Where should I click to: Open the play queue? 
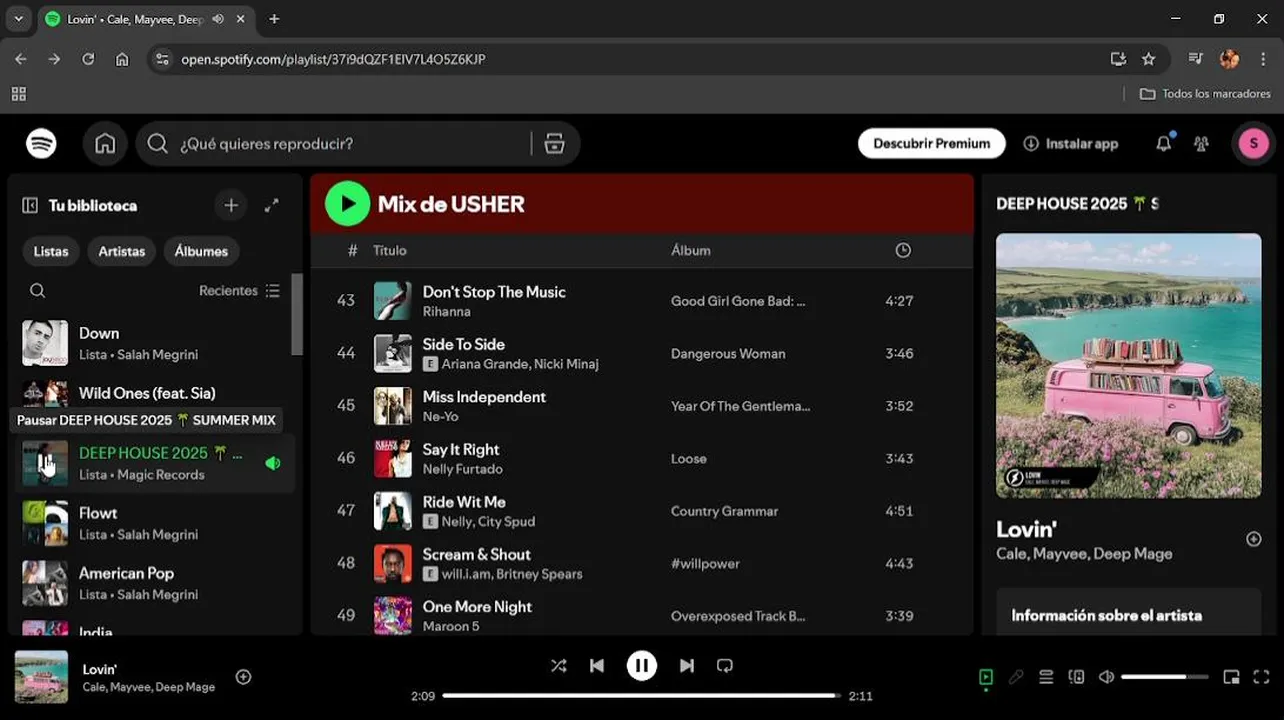point(1046,677)
